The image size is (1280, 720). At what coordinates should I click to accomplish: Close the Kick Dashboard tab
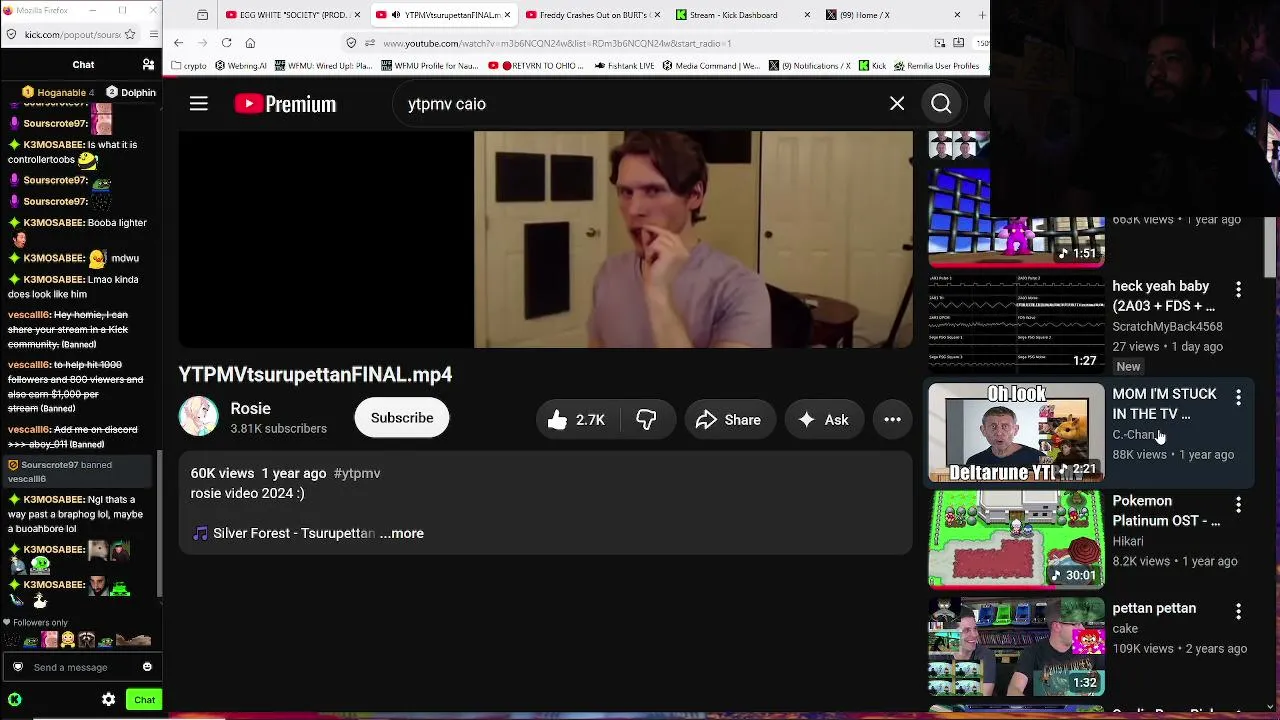point(807,15)
